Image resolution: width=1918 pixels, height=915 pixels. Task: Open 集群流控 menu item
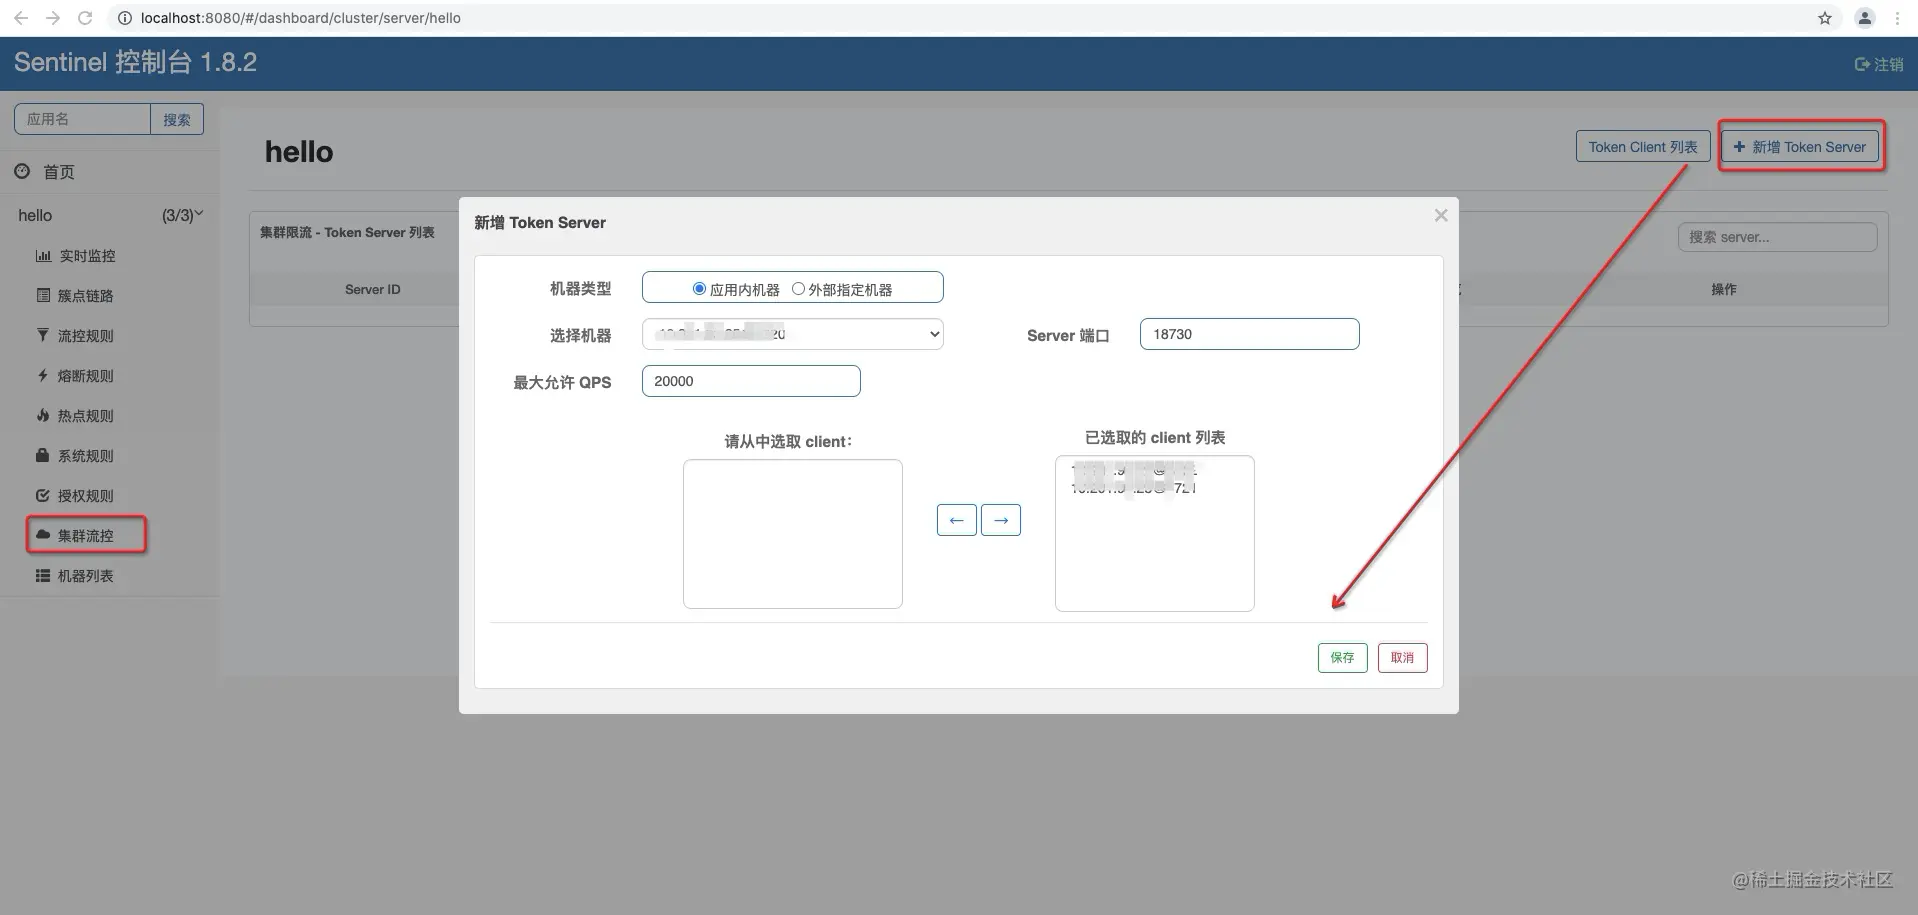[x=75, y=536]
